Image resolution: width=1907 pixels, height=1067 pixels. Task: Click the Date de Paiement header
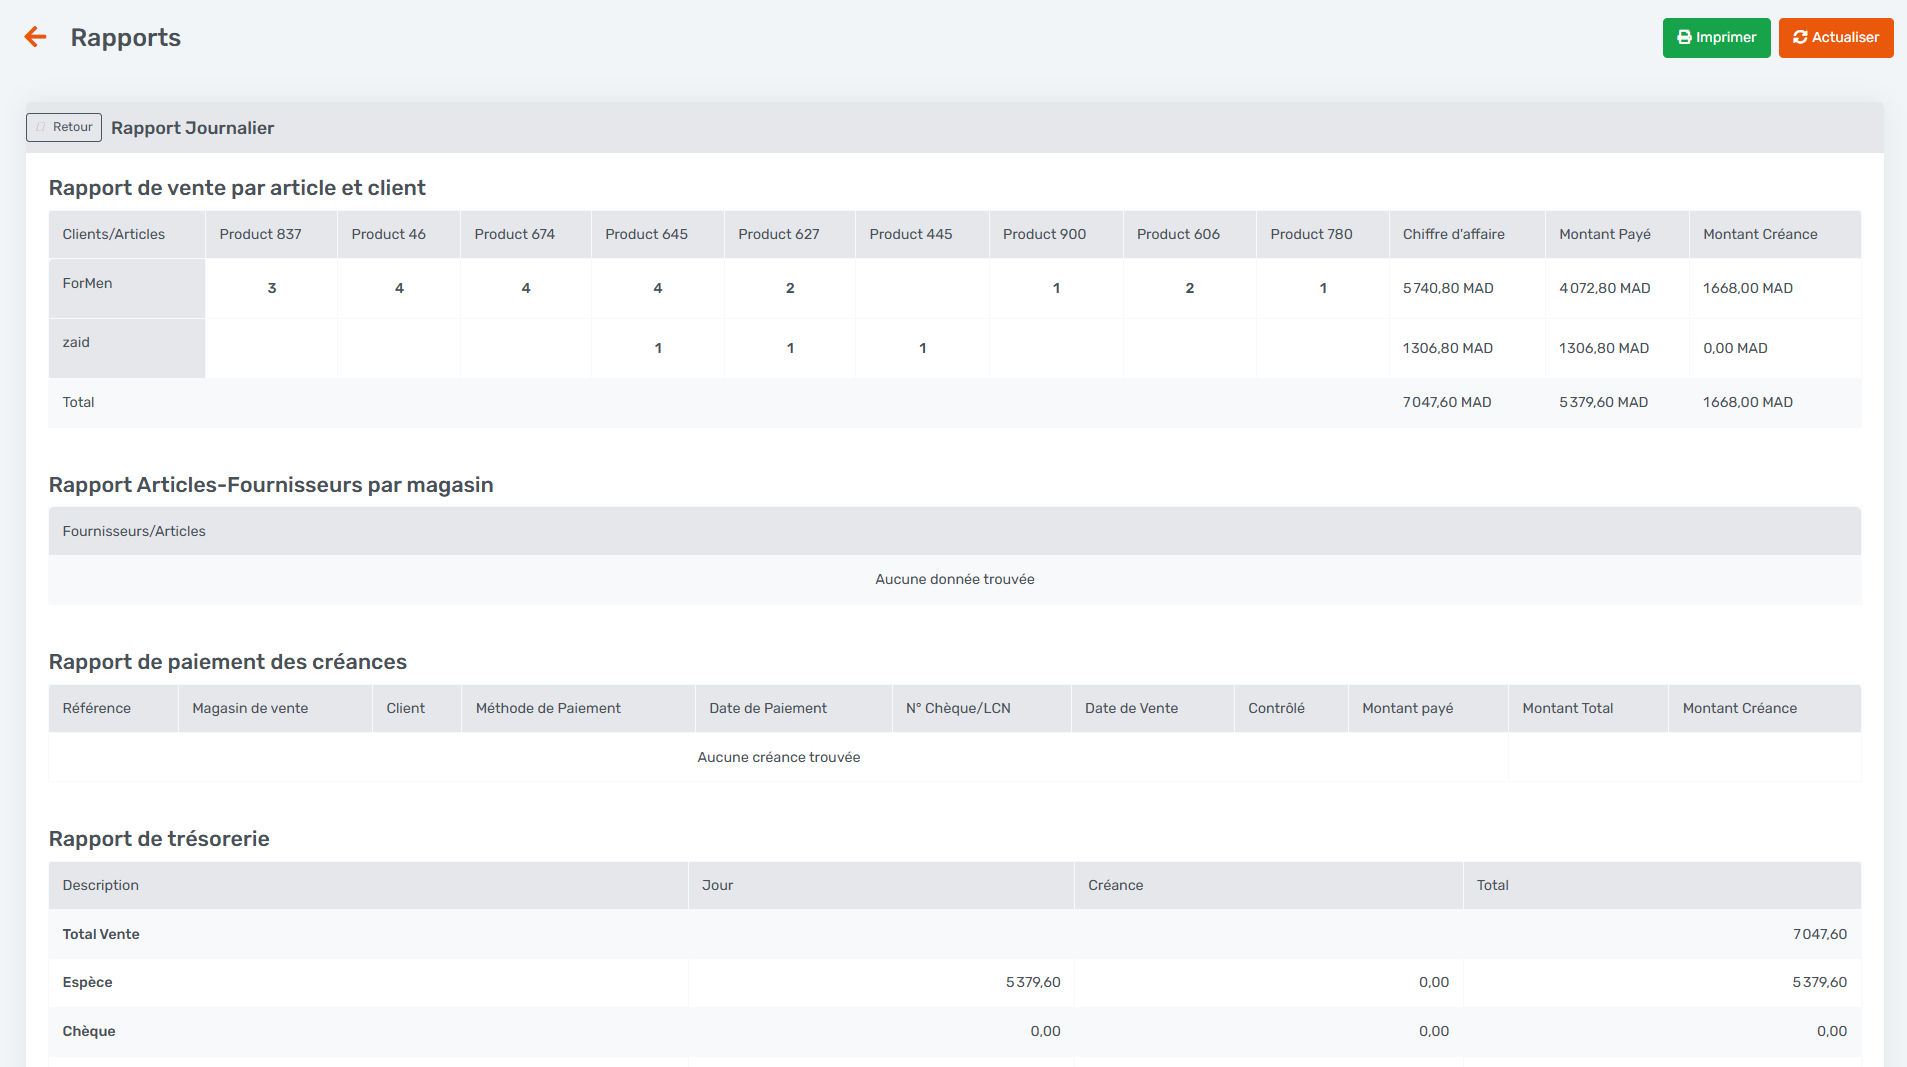click(x=767, y=708)
